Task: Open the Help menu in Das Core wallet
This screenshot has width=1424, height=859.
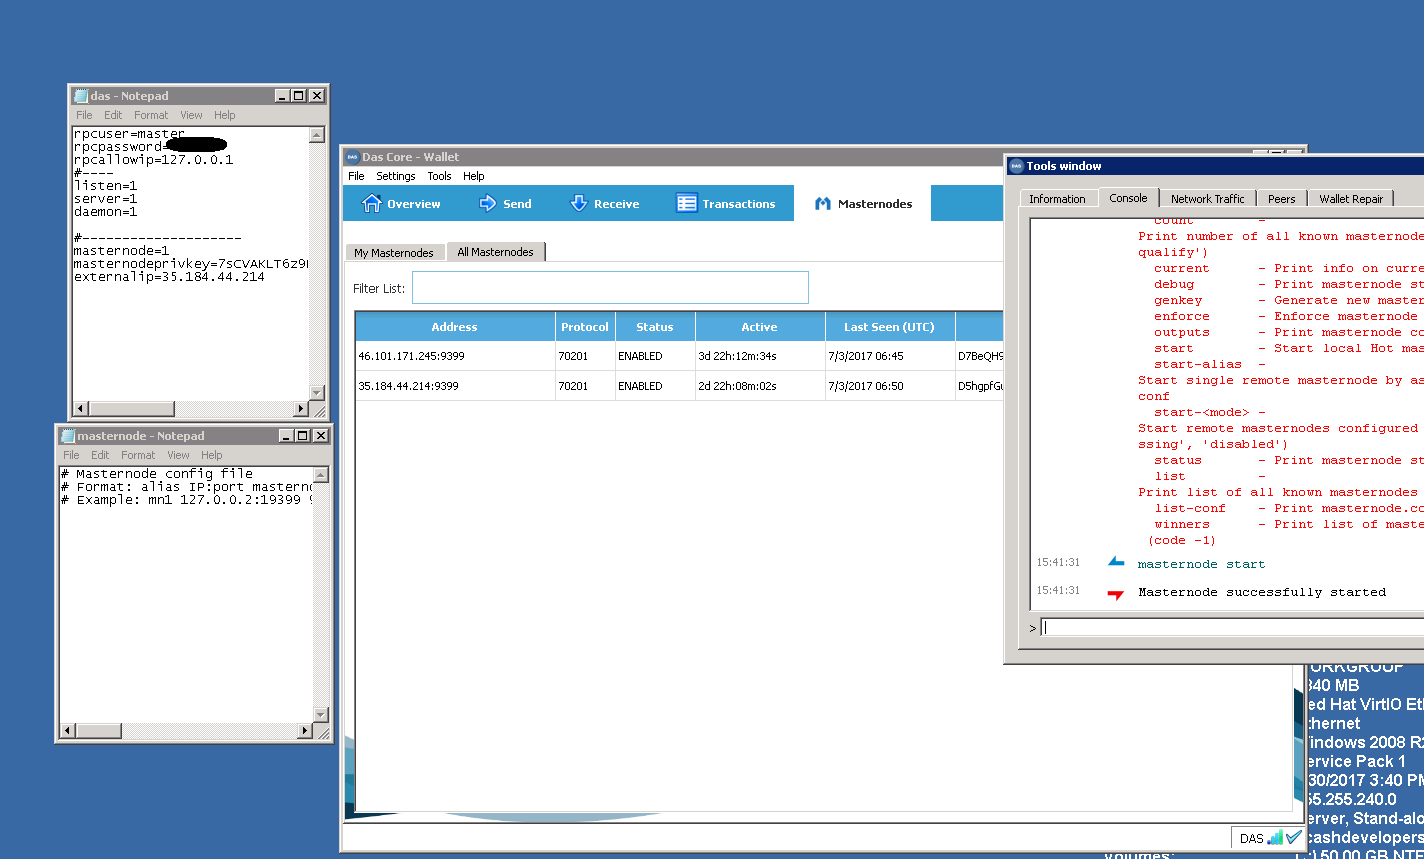Action: coord(473,176)
